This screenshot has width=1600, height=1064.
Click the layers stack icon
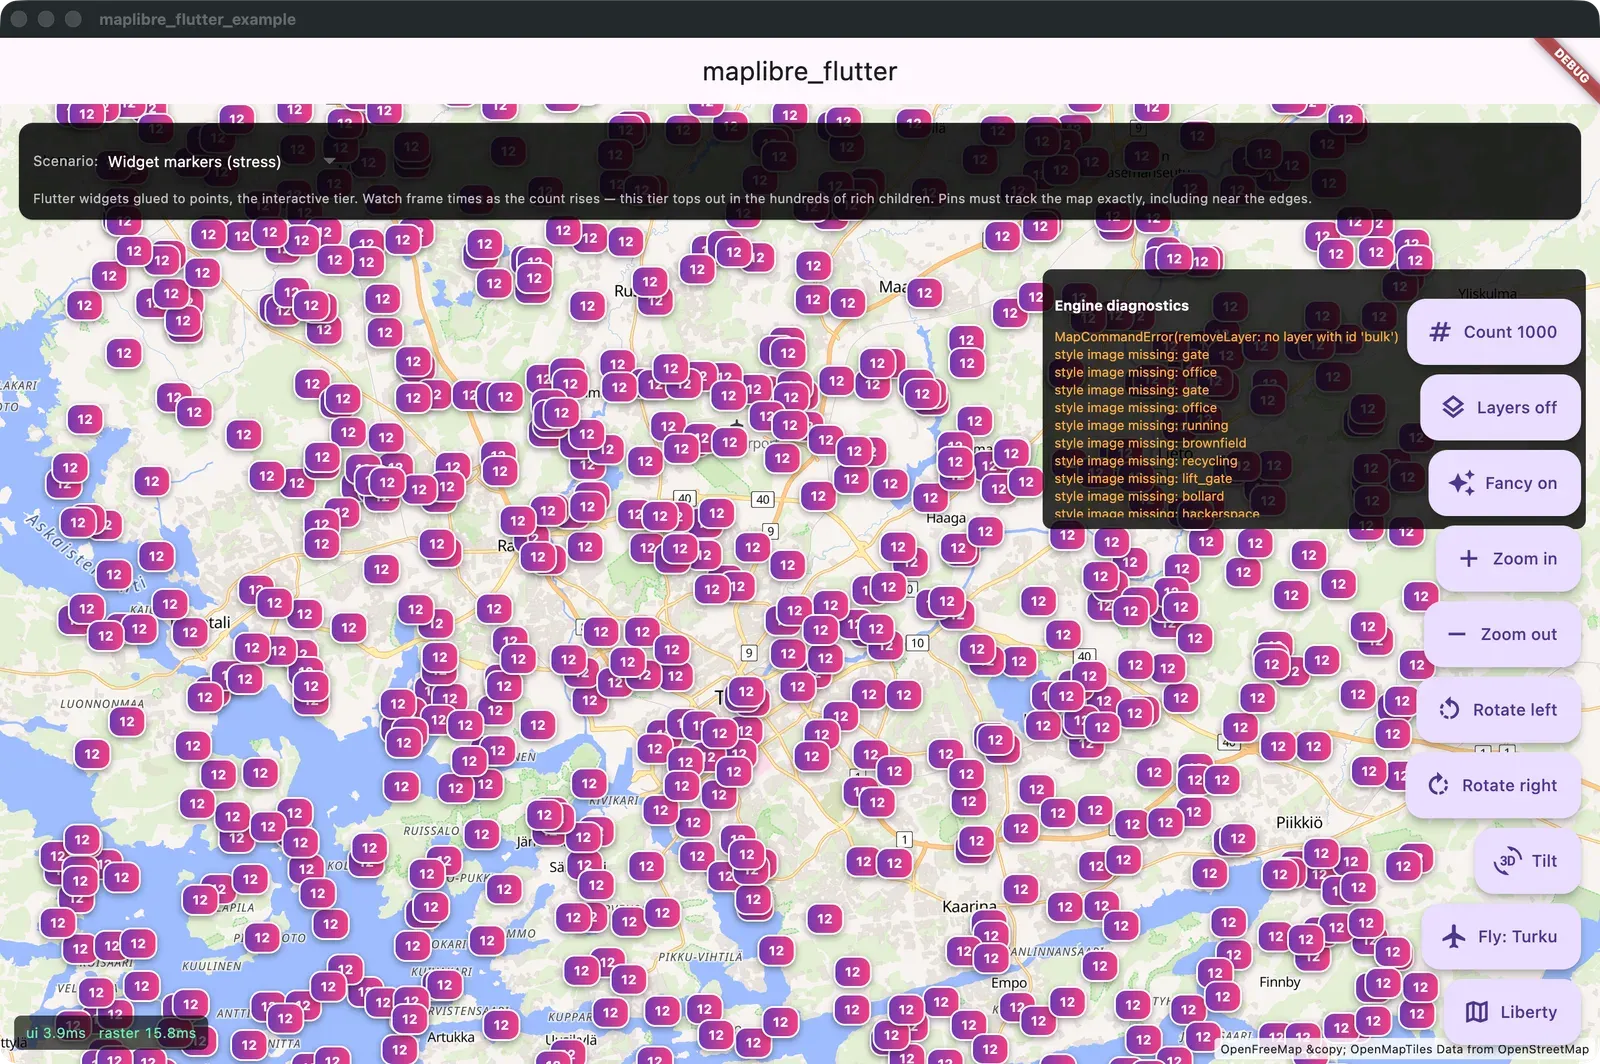pyautogui.click(x=1453, y=407)
